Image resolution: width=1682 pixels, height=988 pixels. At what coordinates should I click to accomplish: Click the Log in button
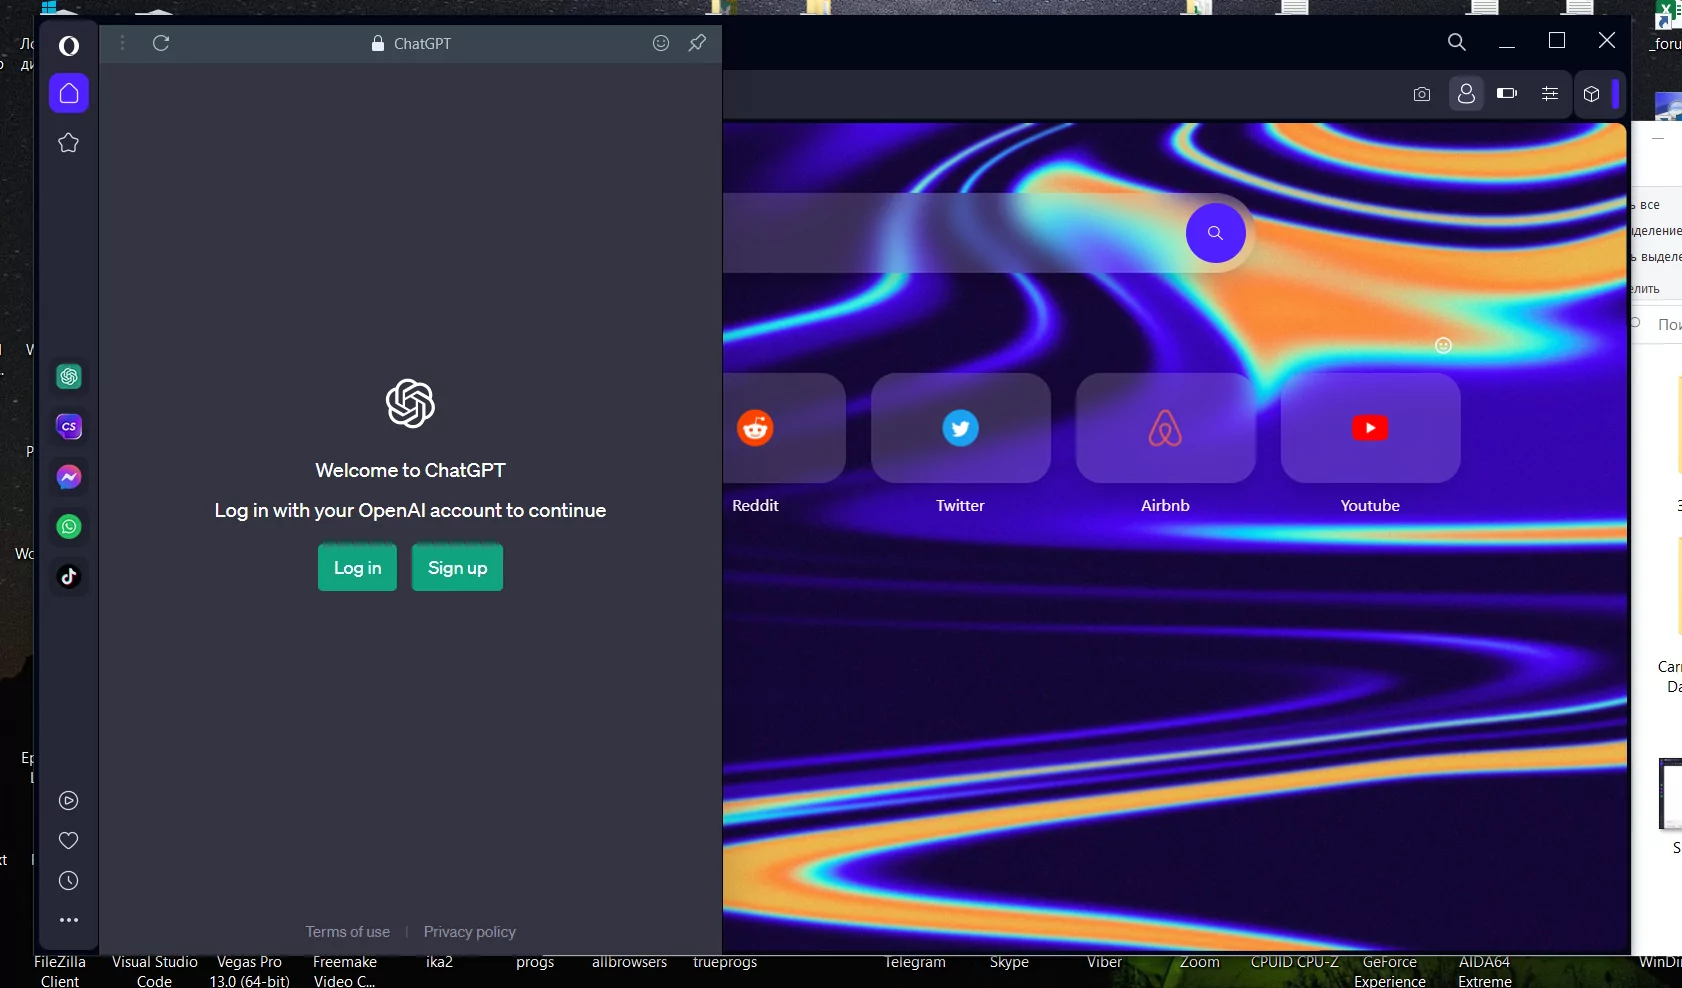pos(357,568)
